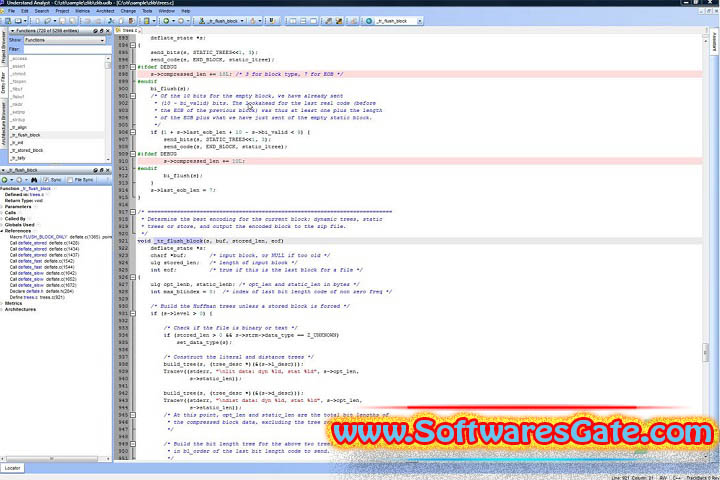Click the bookmark U icon in toolbar
Viewport: 720px width, 480px height.
coord(272,21)
